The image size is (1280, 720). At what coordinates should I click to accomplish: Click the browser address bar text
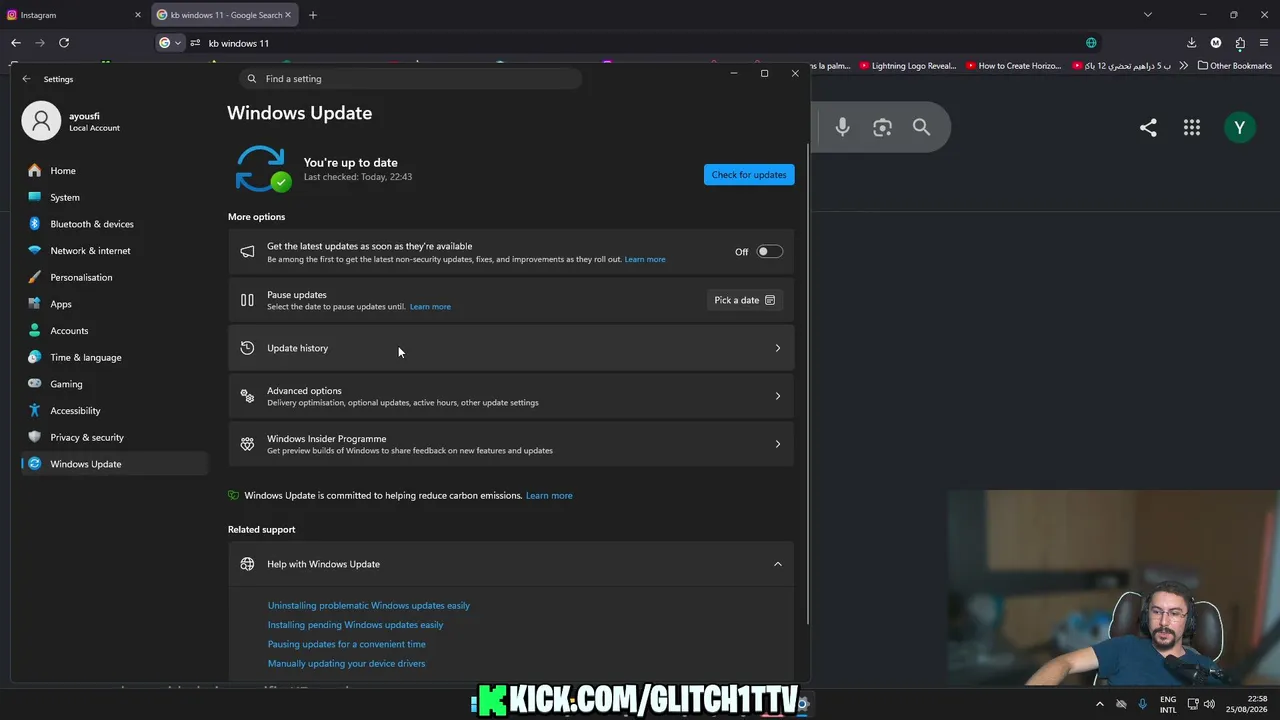[239, 43]
